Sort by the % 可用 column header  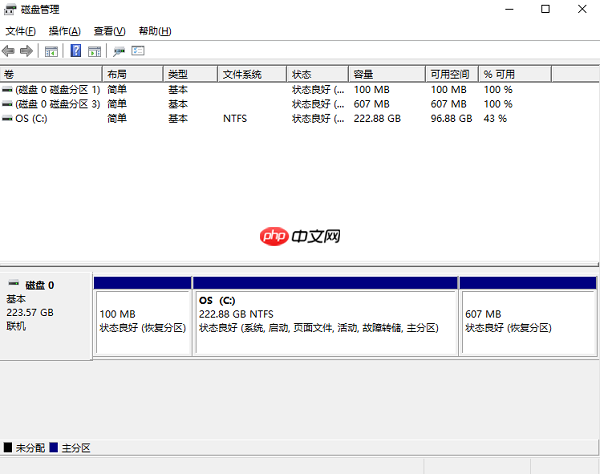(x=515, y=74)
